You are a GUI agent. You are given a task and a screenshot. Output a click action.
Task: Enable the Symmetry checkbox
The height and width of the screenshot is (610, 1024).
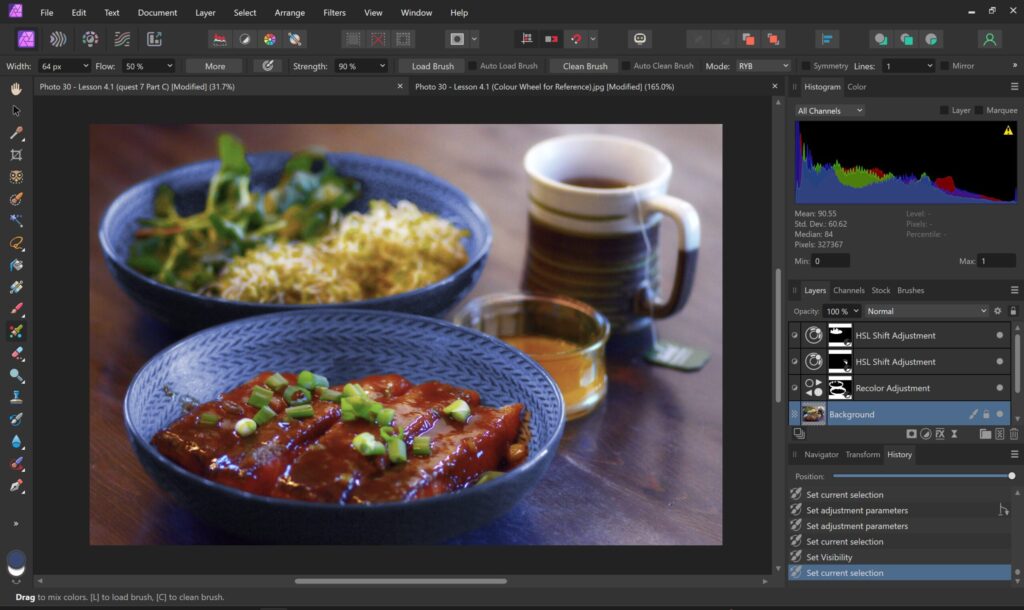pos(806,66)
